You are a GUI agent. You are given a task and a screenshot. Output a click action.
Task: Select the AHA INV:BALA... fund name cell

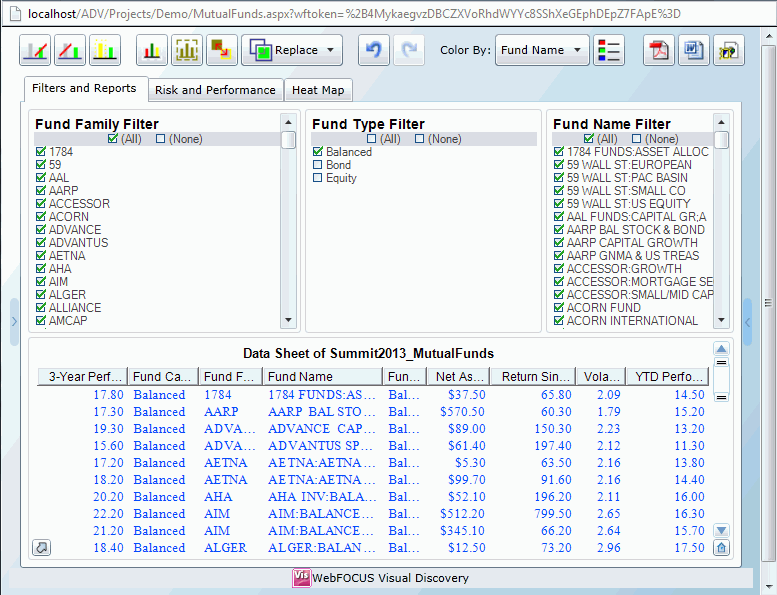pyautogui.click(x=322, y=496)
